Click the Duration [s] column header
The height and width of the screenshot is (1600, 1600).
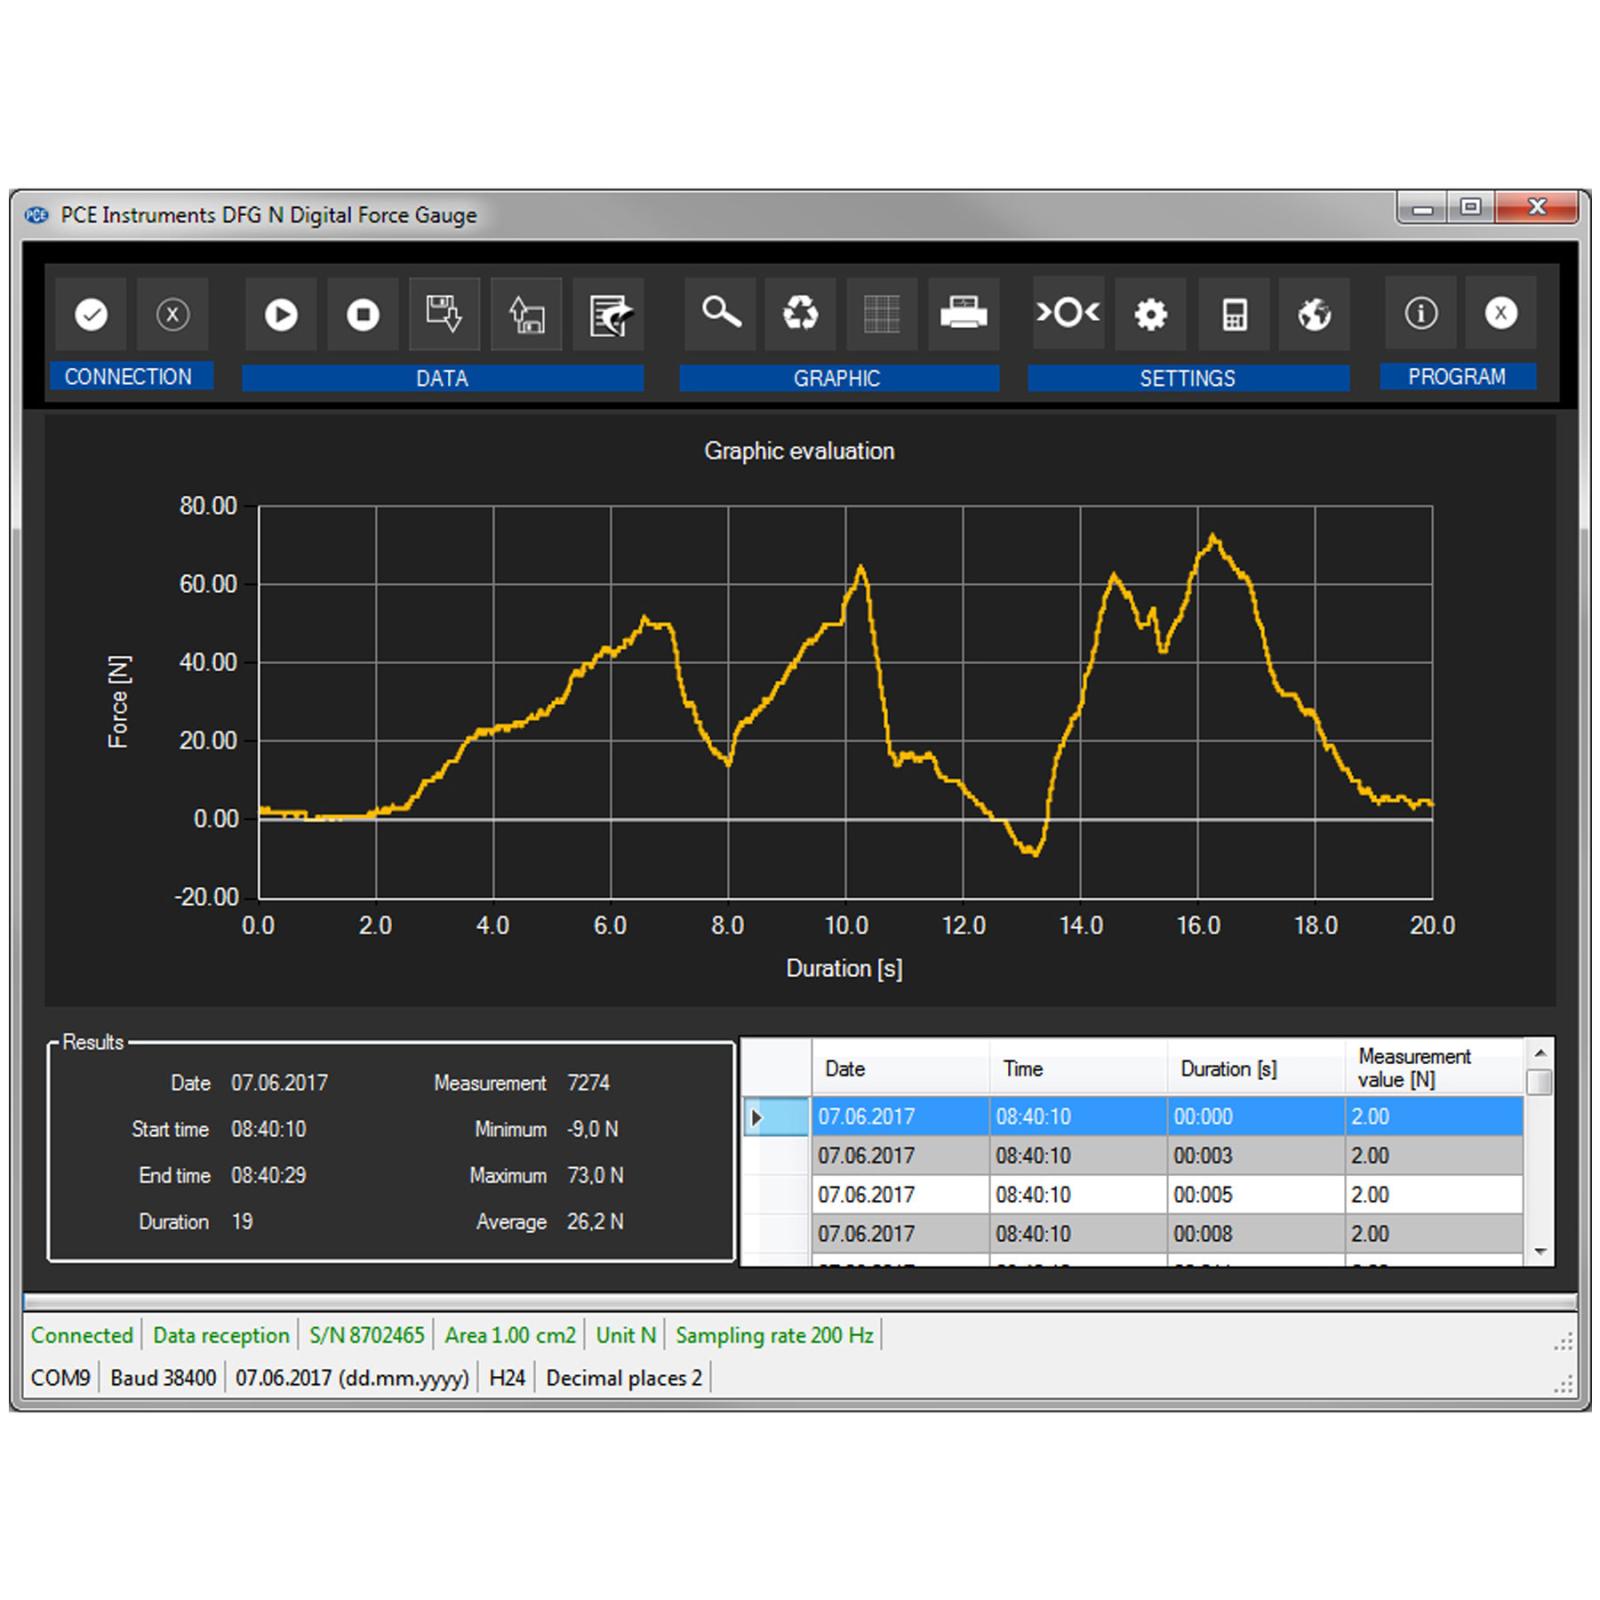[1255, 1068]
